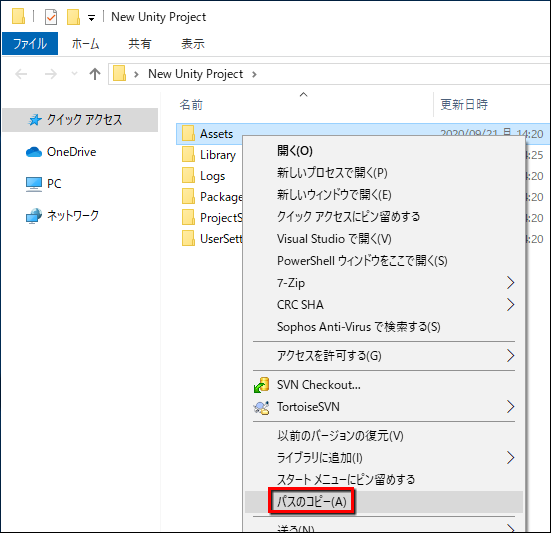
Task: Open the TortoiseSVN submenu
Action: 308,407
